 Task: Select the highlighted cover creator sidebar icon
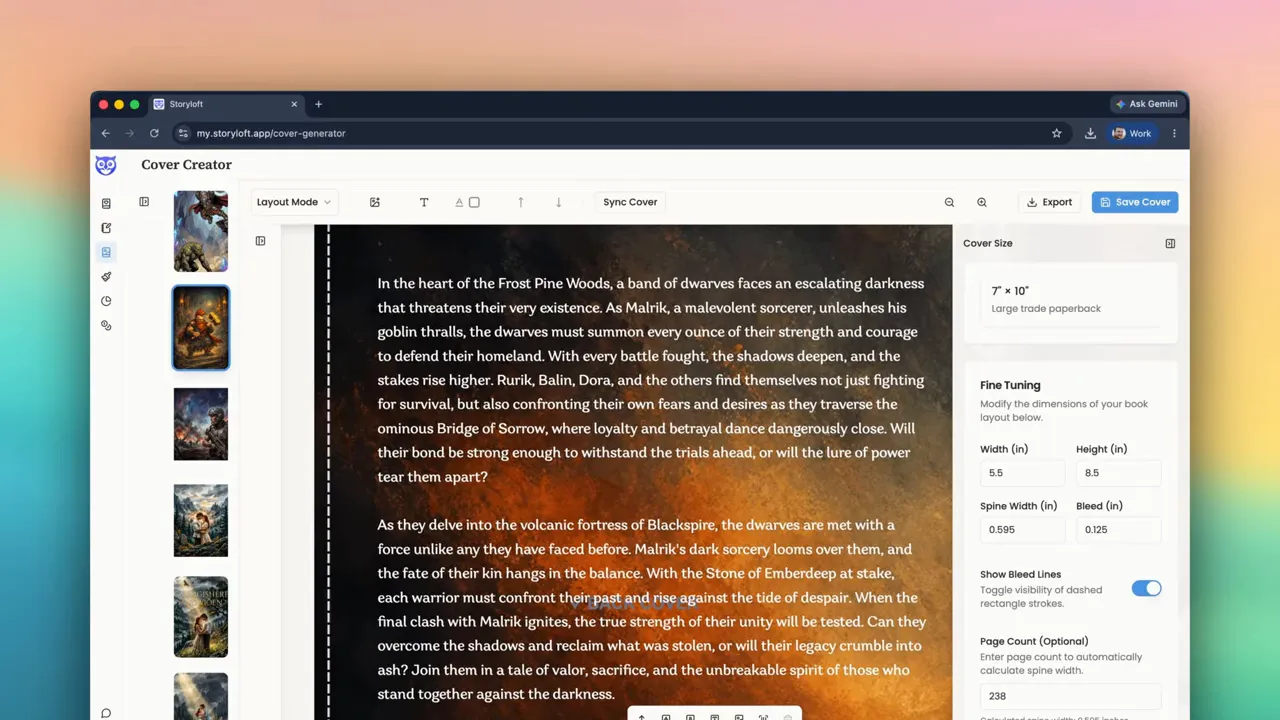(106, 252)
